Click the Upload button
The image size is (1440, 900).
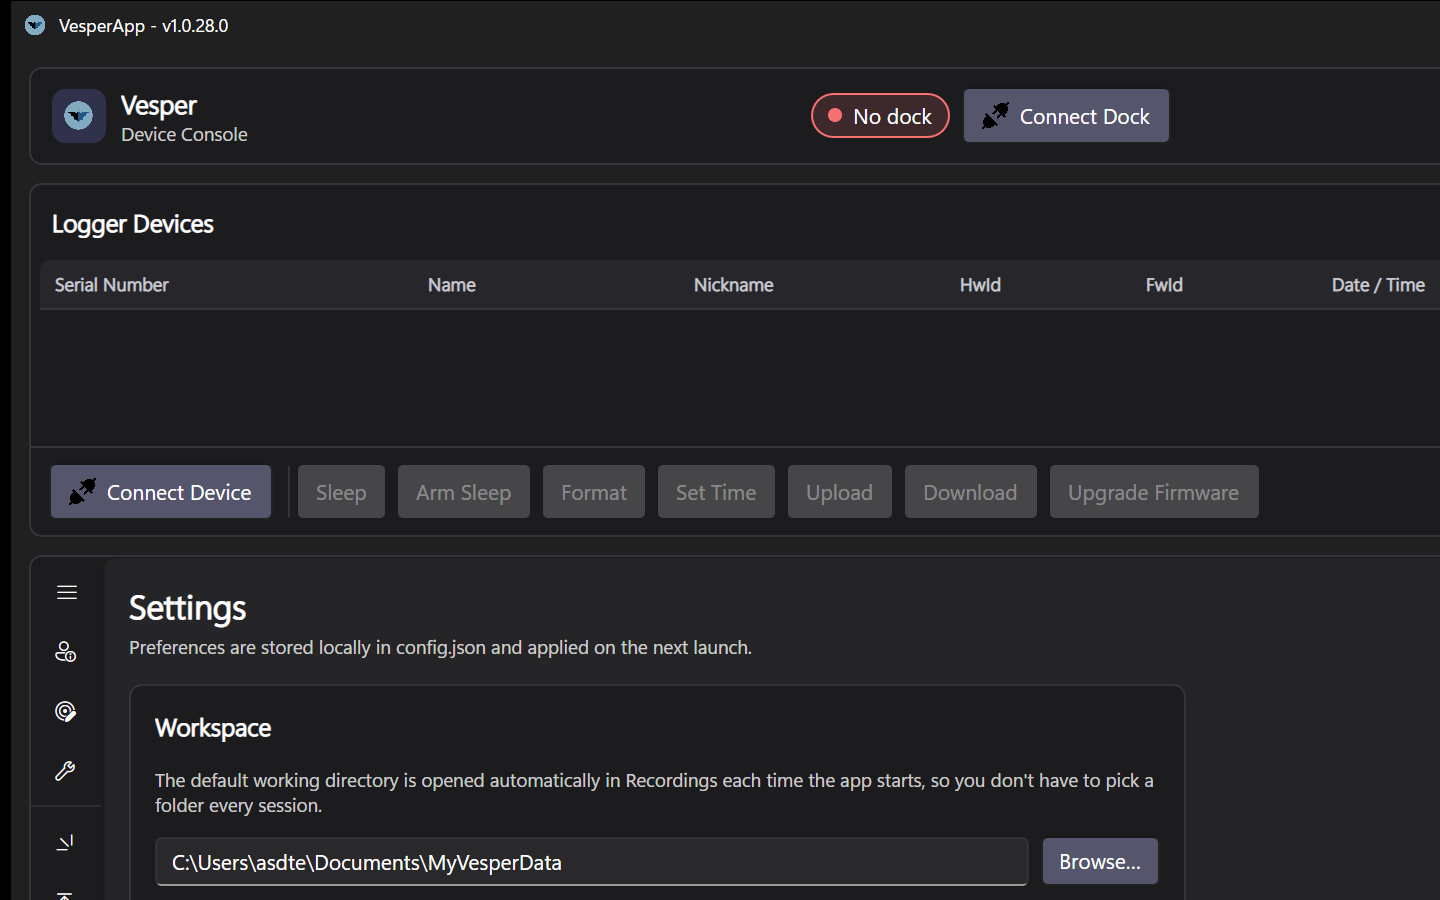click(840, 492)
